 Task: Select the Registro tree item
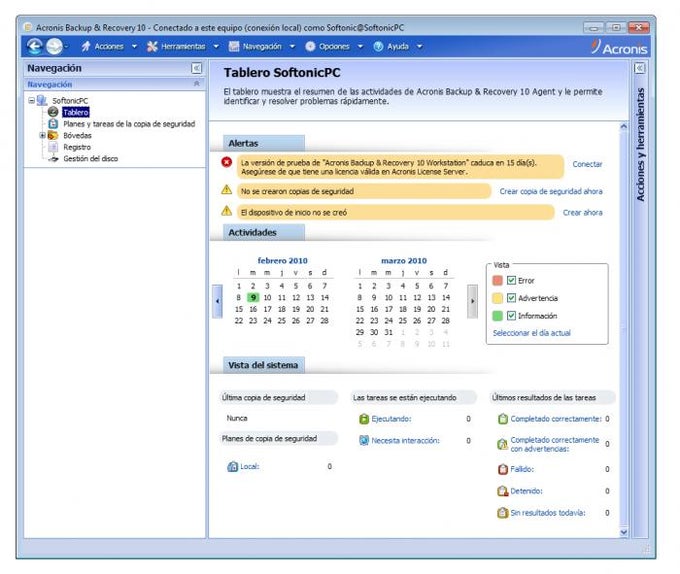point(77,147)
